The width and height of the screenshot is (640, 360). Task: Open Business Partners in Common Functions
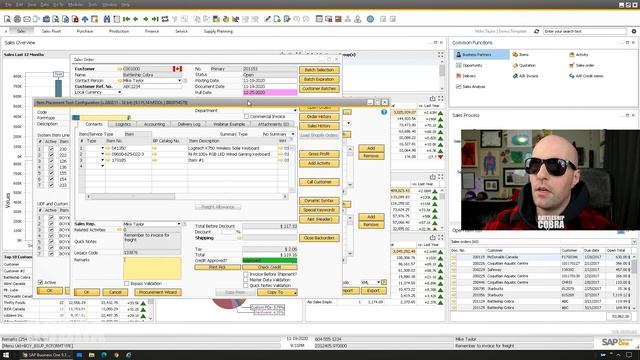481,54
